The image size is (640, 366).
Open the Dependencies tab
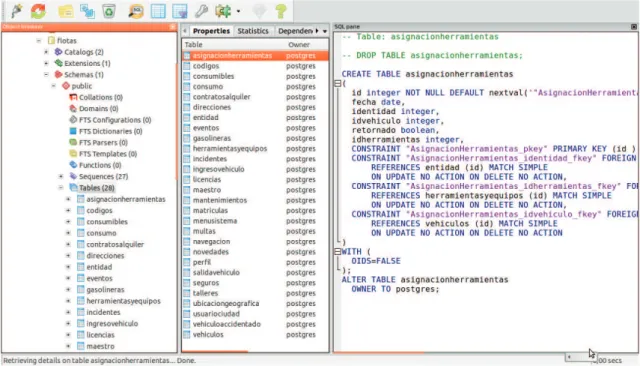295,31
